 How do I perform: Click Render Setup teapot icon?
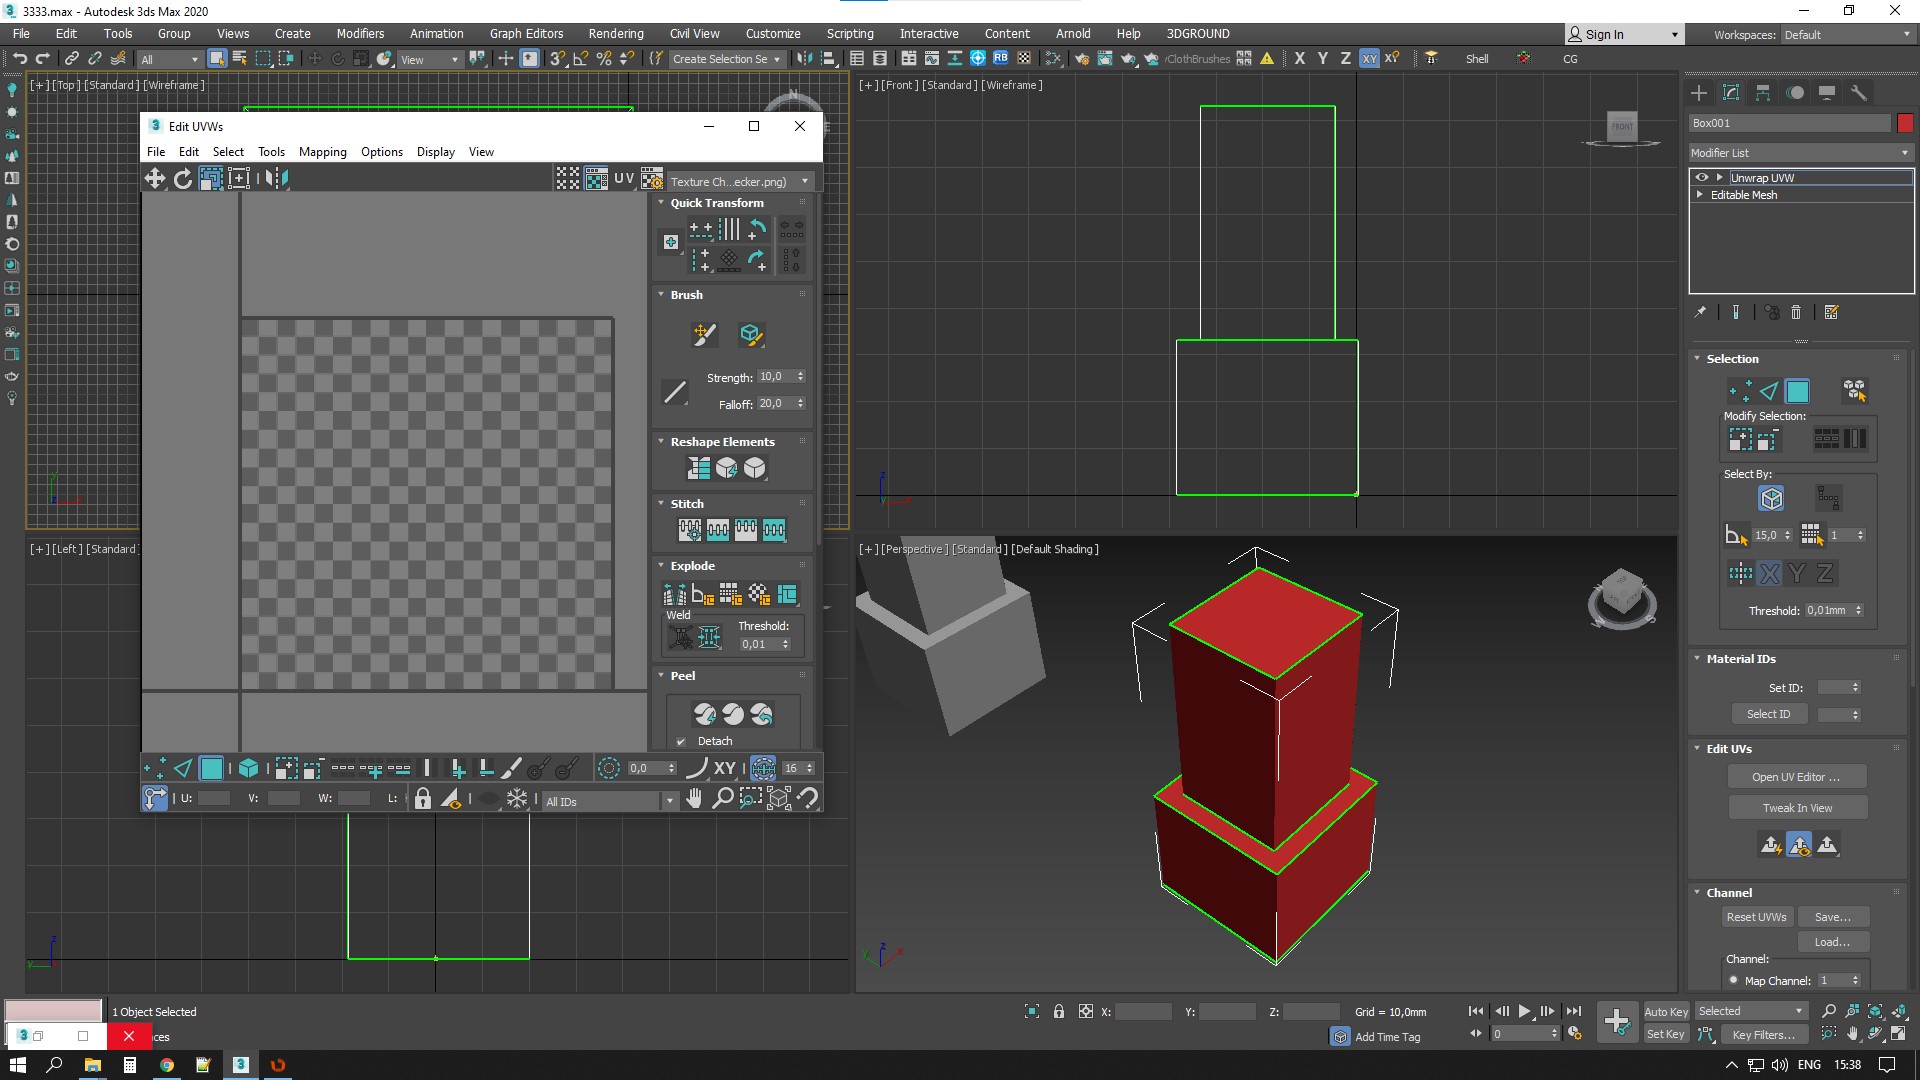[1083, 59]
